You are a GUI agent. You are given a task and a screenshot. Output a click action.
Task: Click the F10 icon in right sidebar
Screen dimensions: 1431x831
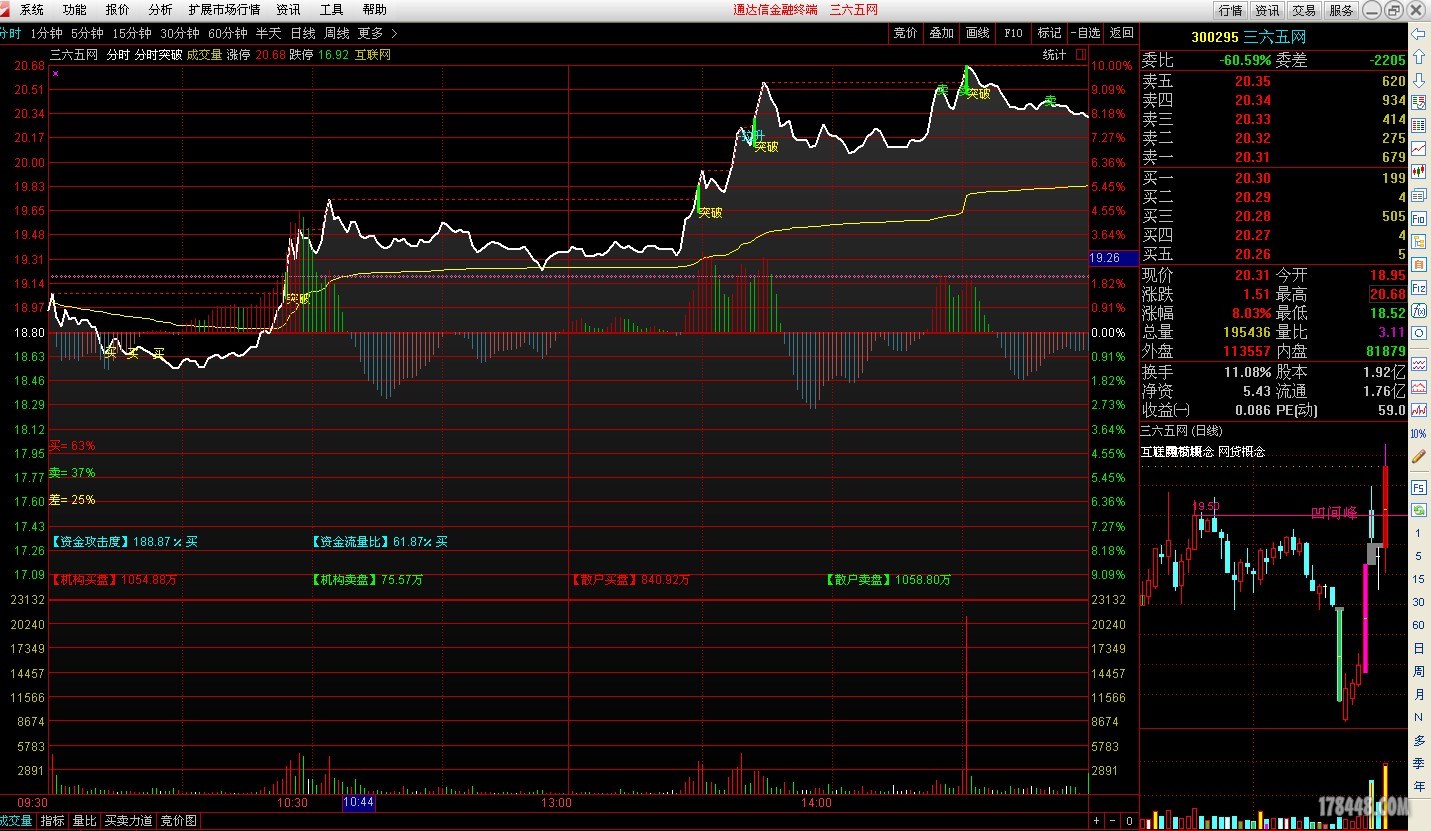pyautogui.click(x=1417, y=217)
